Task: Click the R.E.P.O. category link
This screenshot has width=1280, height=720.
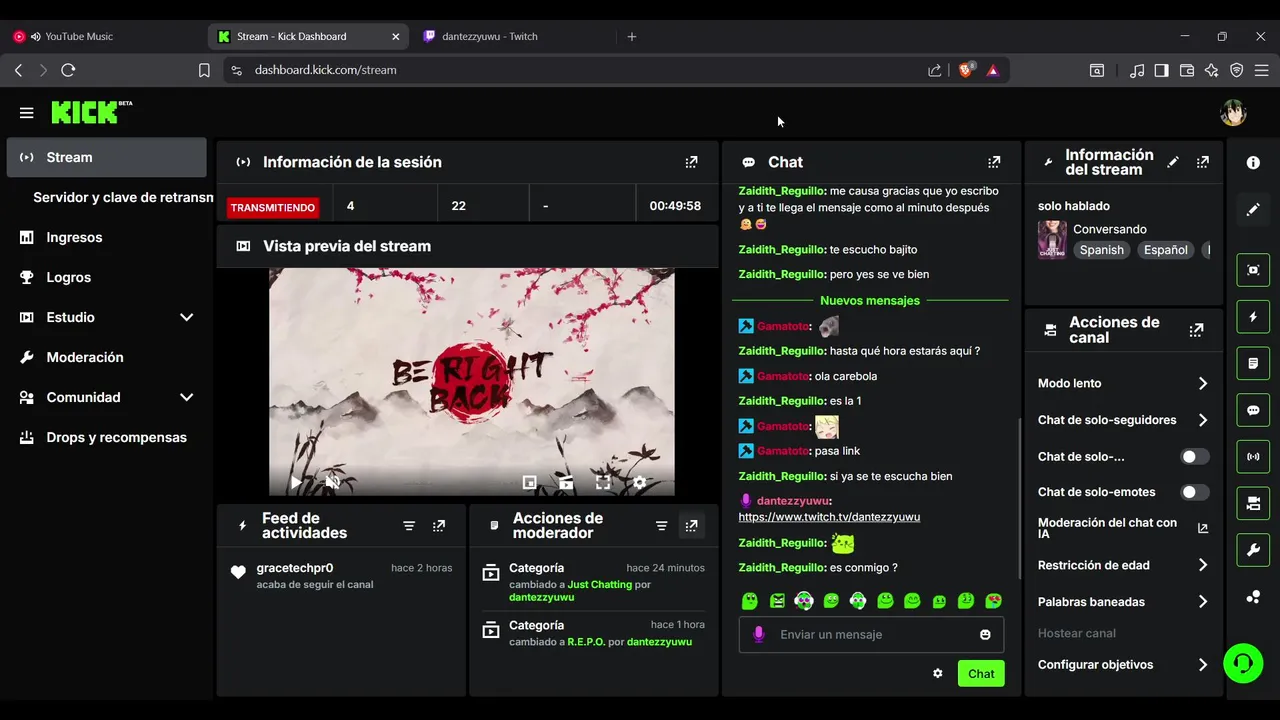Action: pyautogui.click(x=586, y=642)
